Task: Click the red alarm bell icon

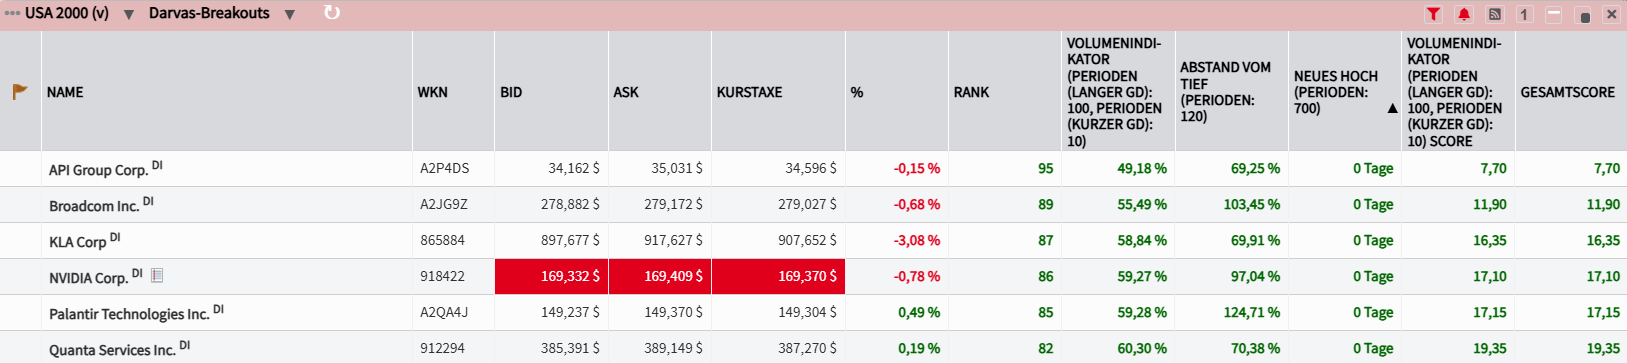Action: coord(1464,14)
